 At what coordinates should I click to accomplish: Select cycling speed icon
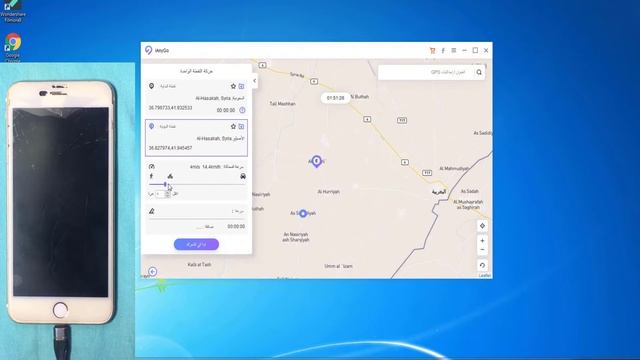(x=170, y=176)
